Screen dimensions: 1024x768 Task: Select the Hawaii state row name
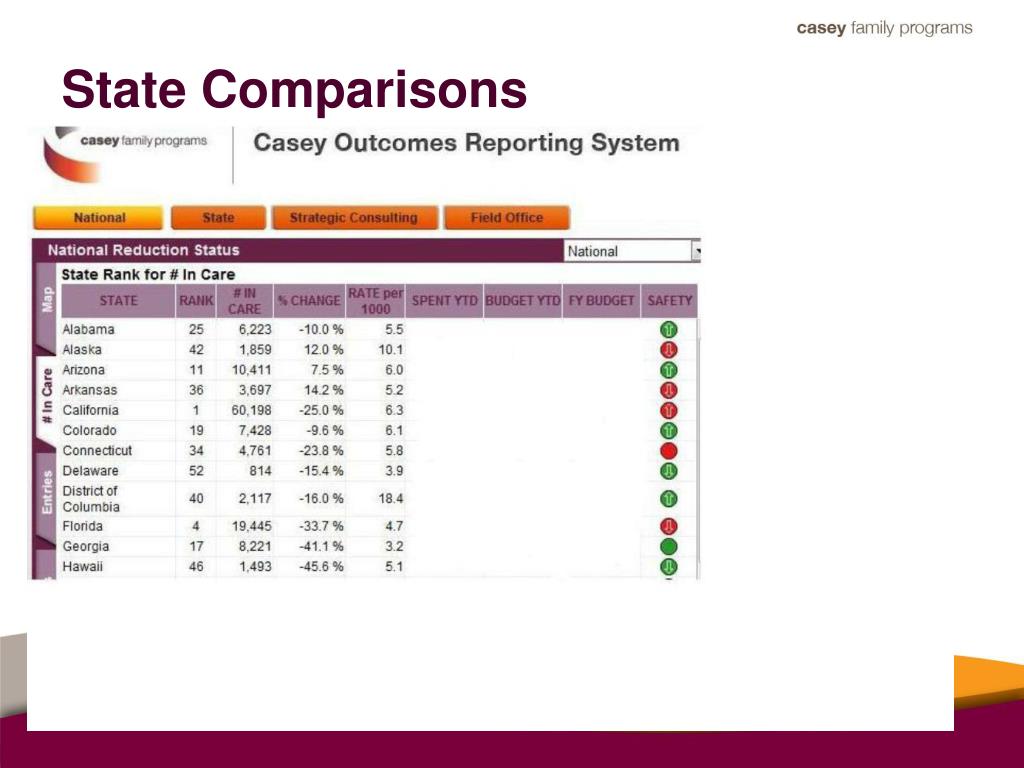click(82, 566)
